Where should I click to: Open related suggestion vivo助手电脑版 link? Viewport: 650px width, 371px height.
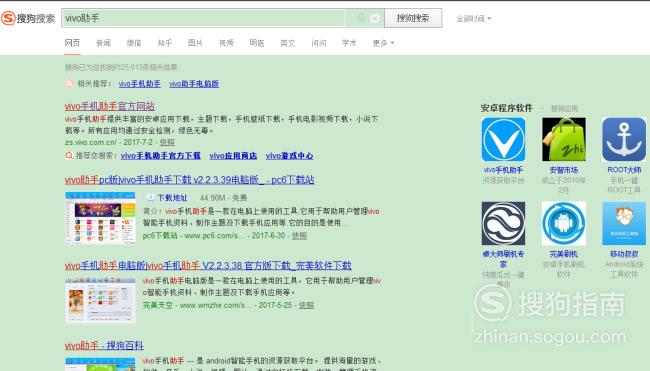tap(194, 84)
